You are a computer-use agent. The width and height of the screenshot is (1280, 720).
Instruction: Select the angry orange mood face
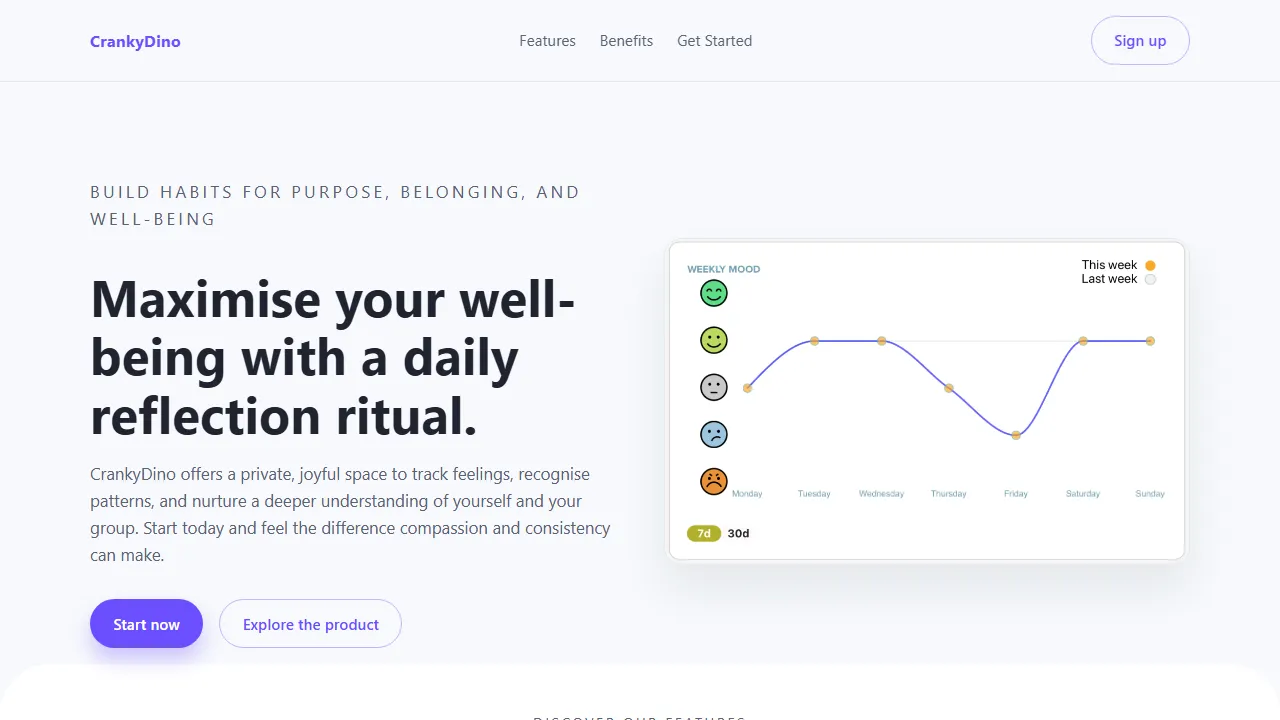(714, 481)
